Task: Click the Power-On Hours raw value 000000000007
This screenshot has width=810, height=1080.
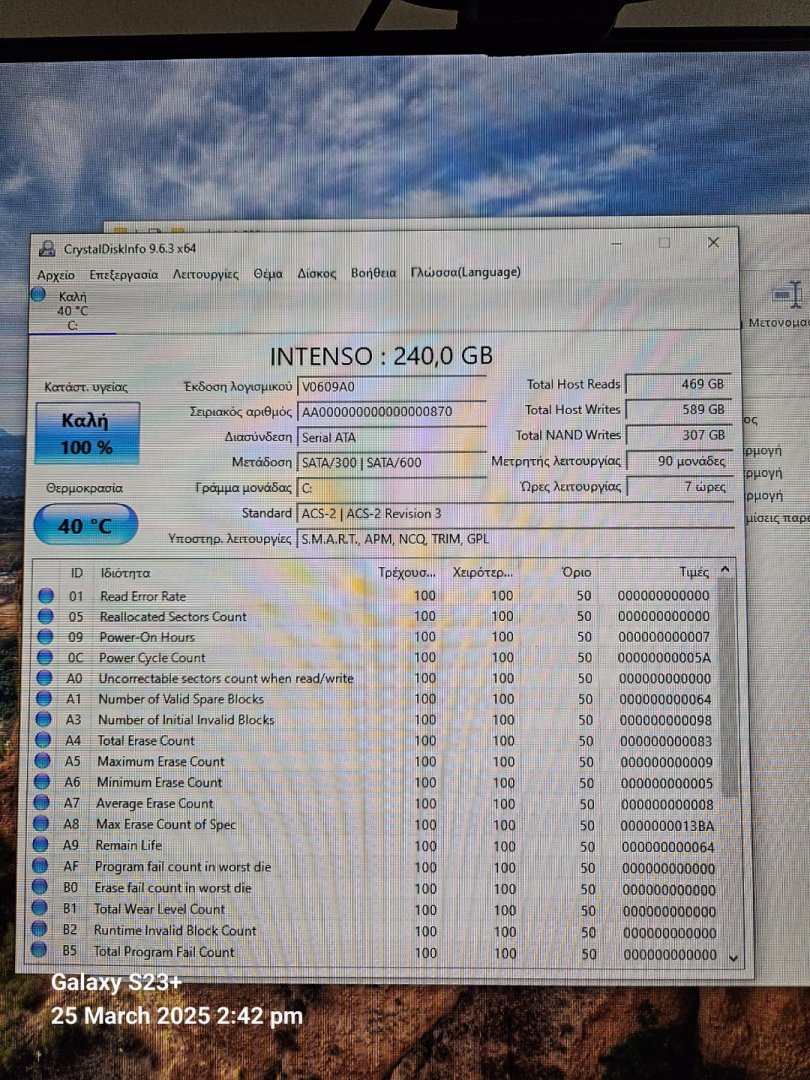Action: click(663, 637)
